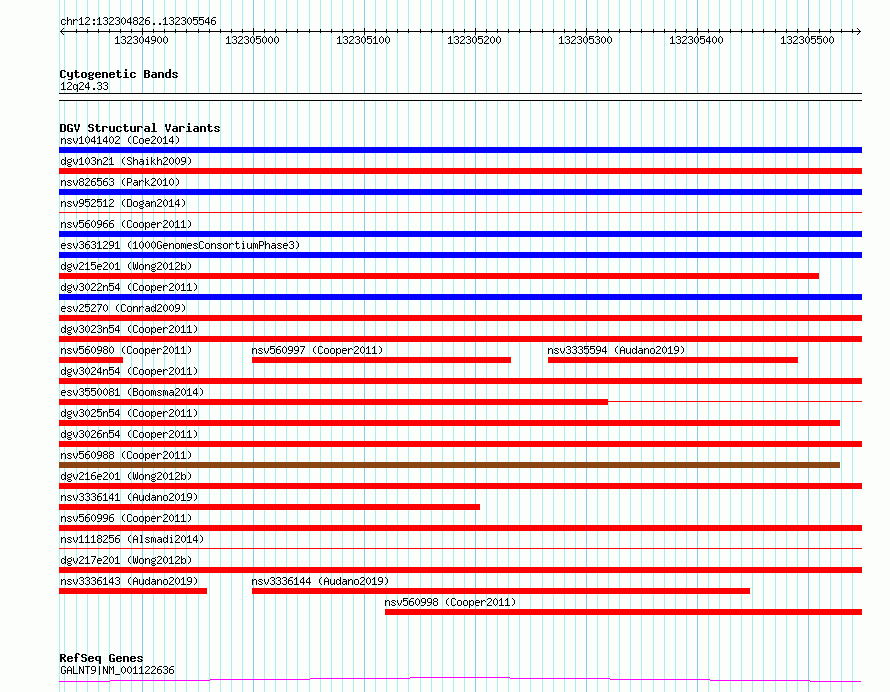Click the dgv216e201 (Wong2012b) label
The height and width of the screenshot is (692, 890).
tap(126, 476)
